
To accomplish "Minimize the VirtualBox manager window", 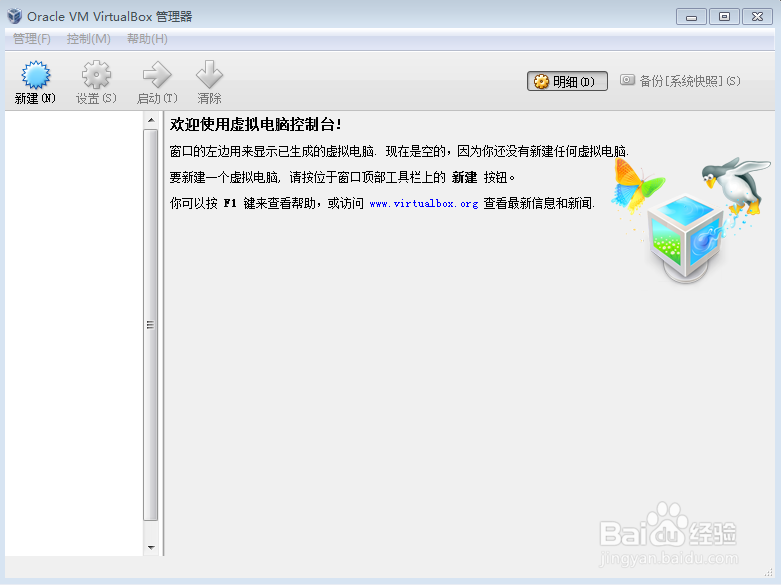I will point(691,17).
